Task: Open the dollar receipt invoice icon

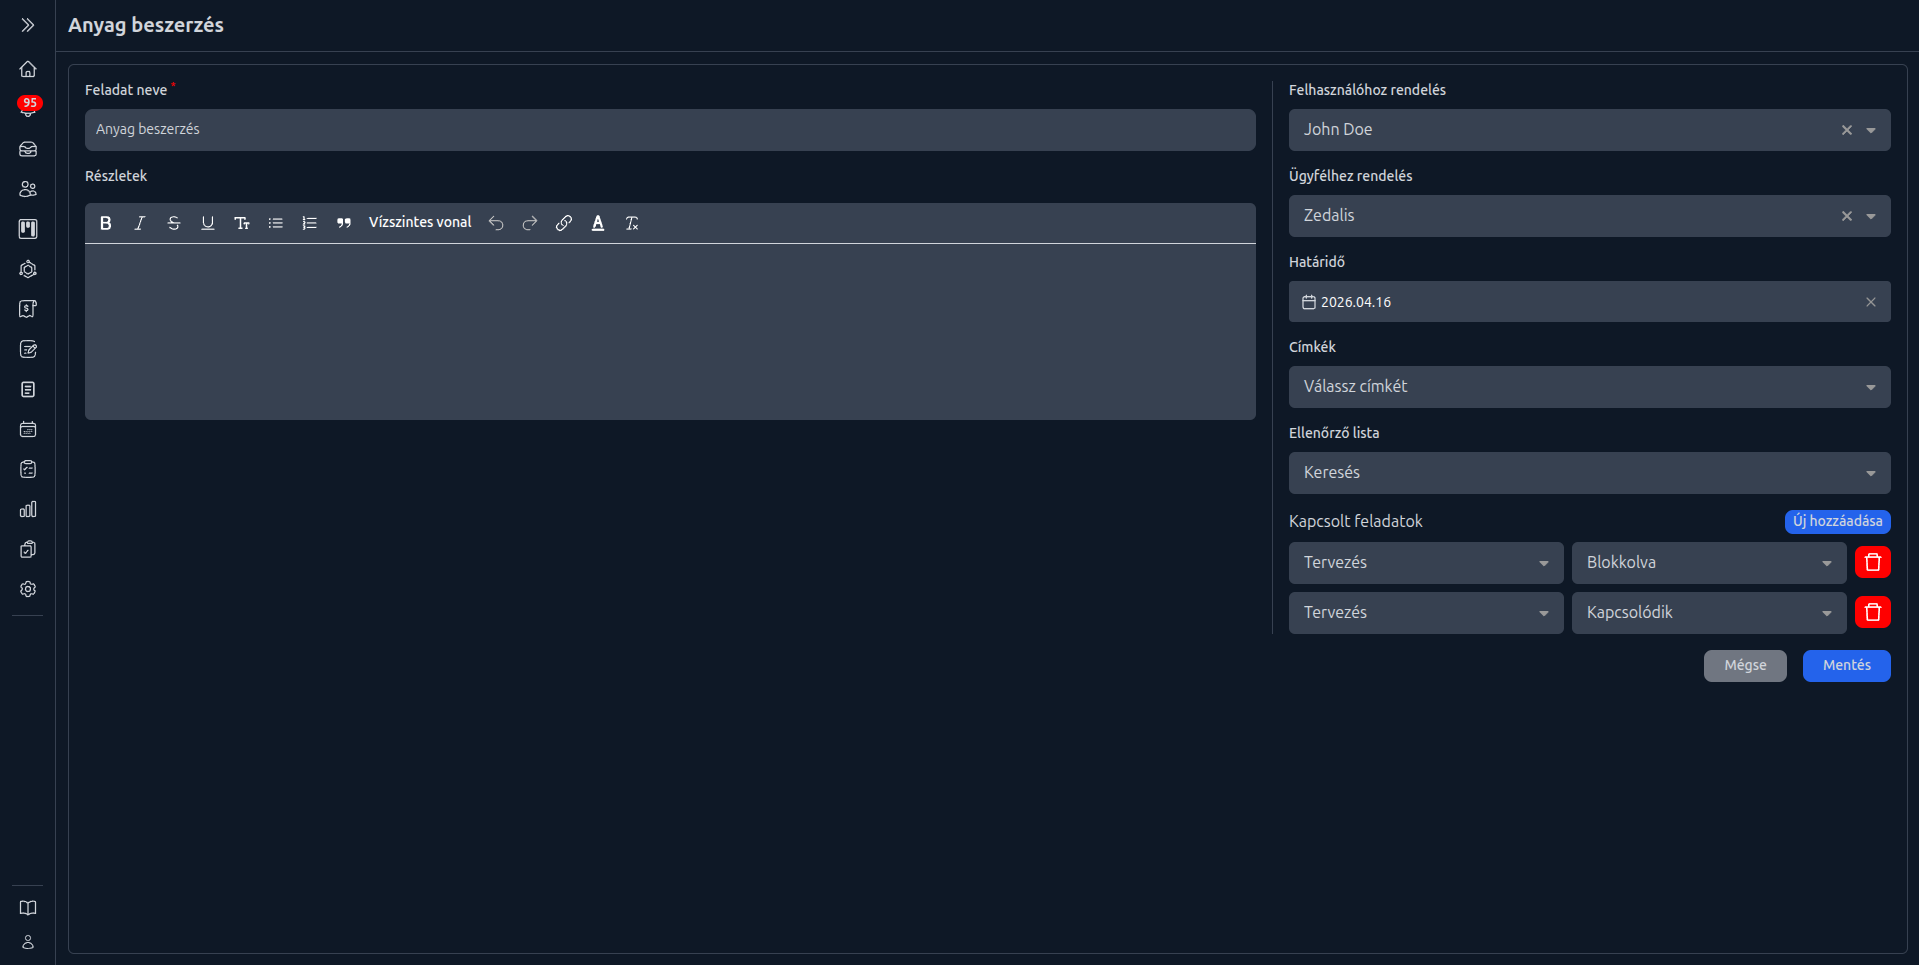Action: tap(28, 309)
